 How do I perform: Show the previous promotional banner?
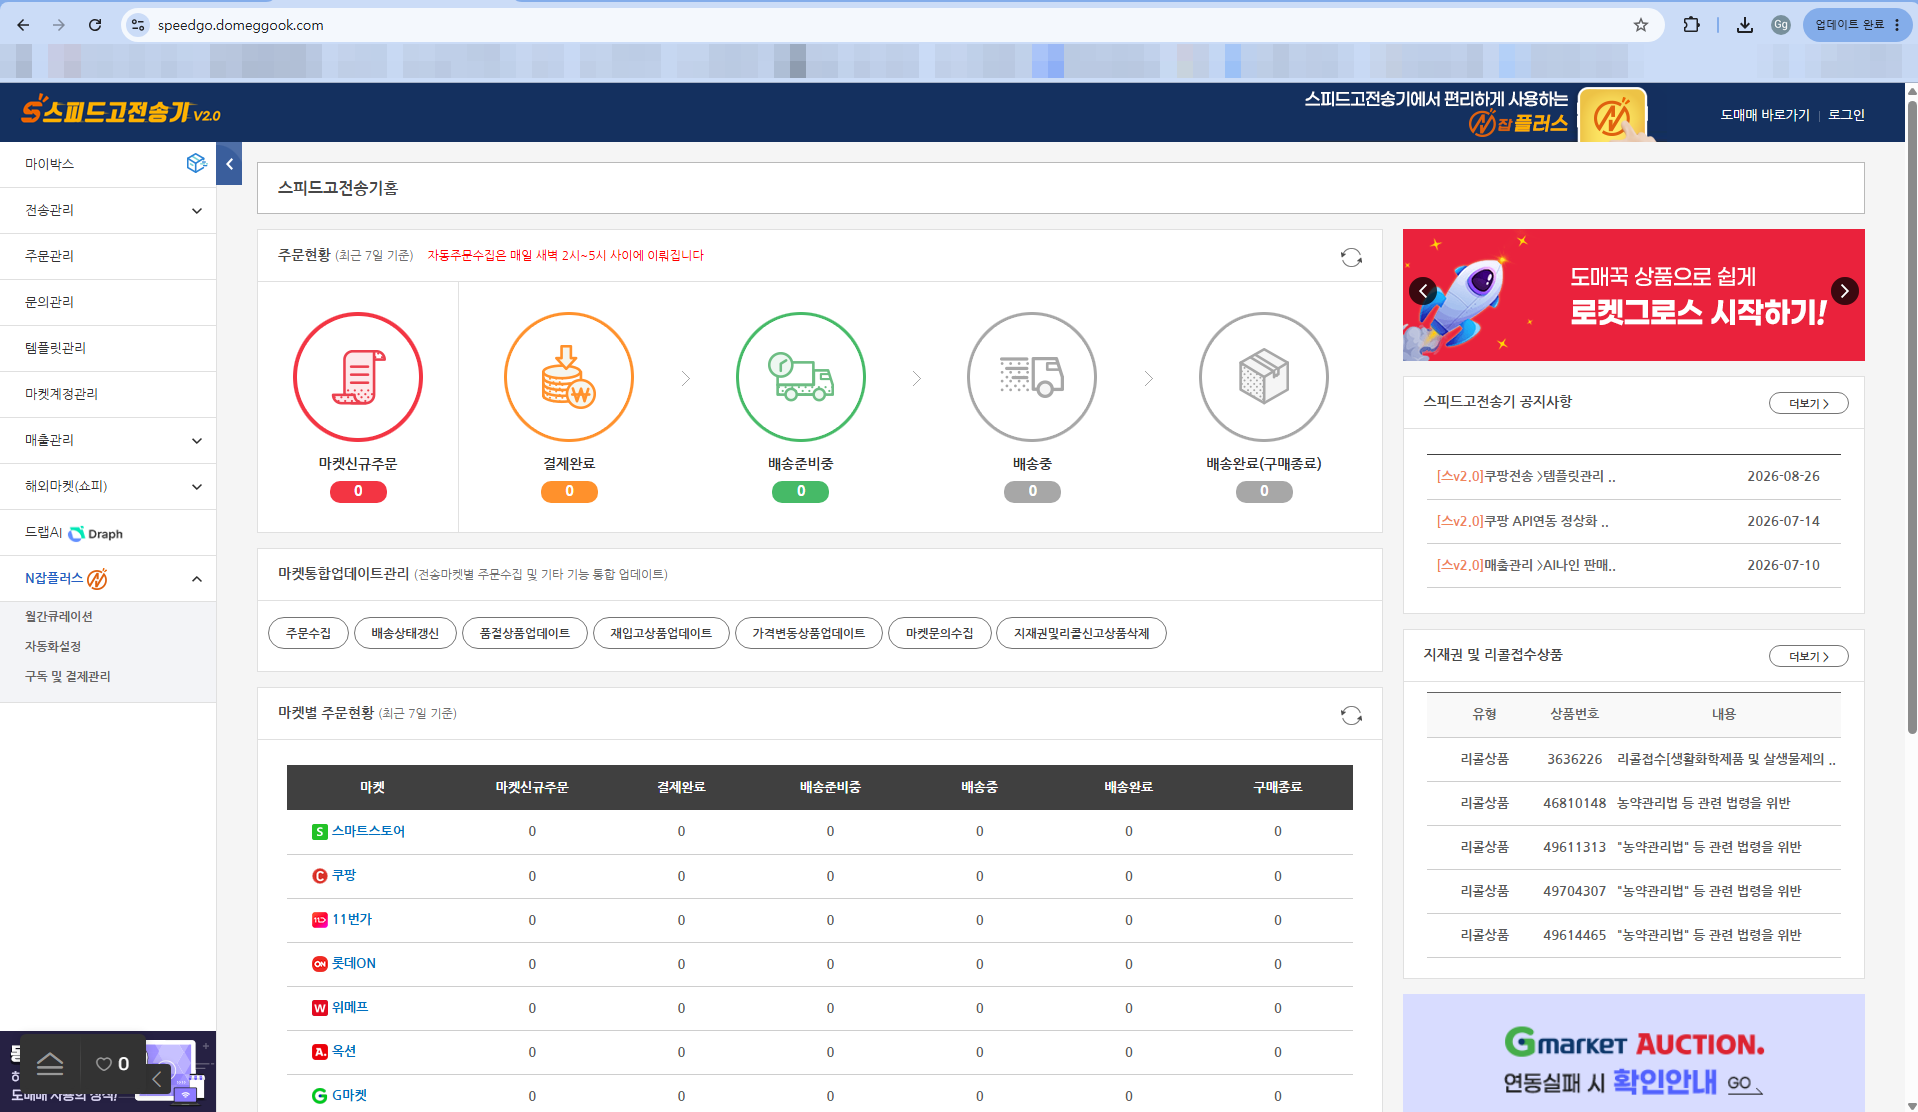click(1423, 291)
